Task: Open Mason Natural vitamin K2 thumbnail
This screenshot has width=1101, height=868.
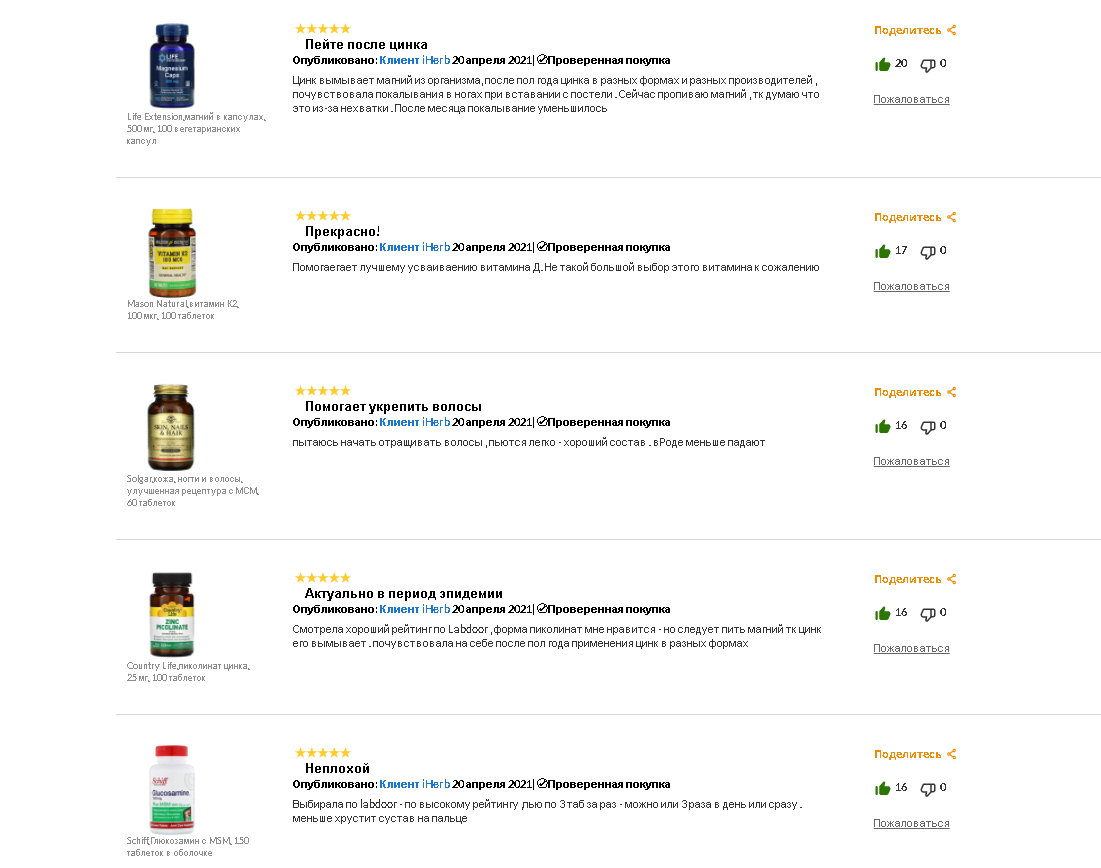Action: click(172, 253)
